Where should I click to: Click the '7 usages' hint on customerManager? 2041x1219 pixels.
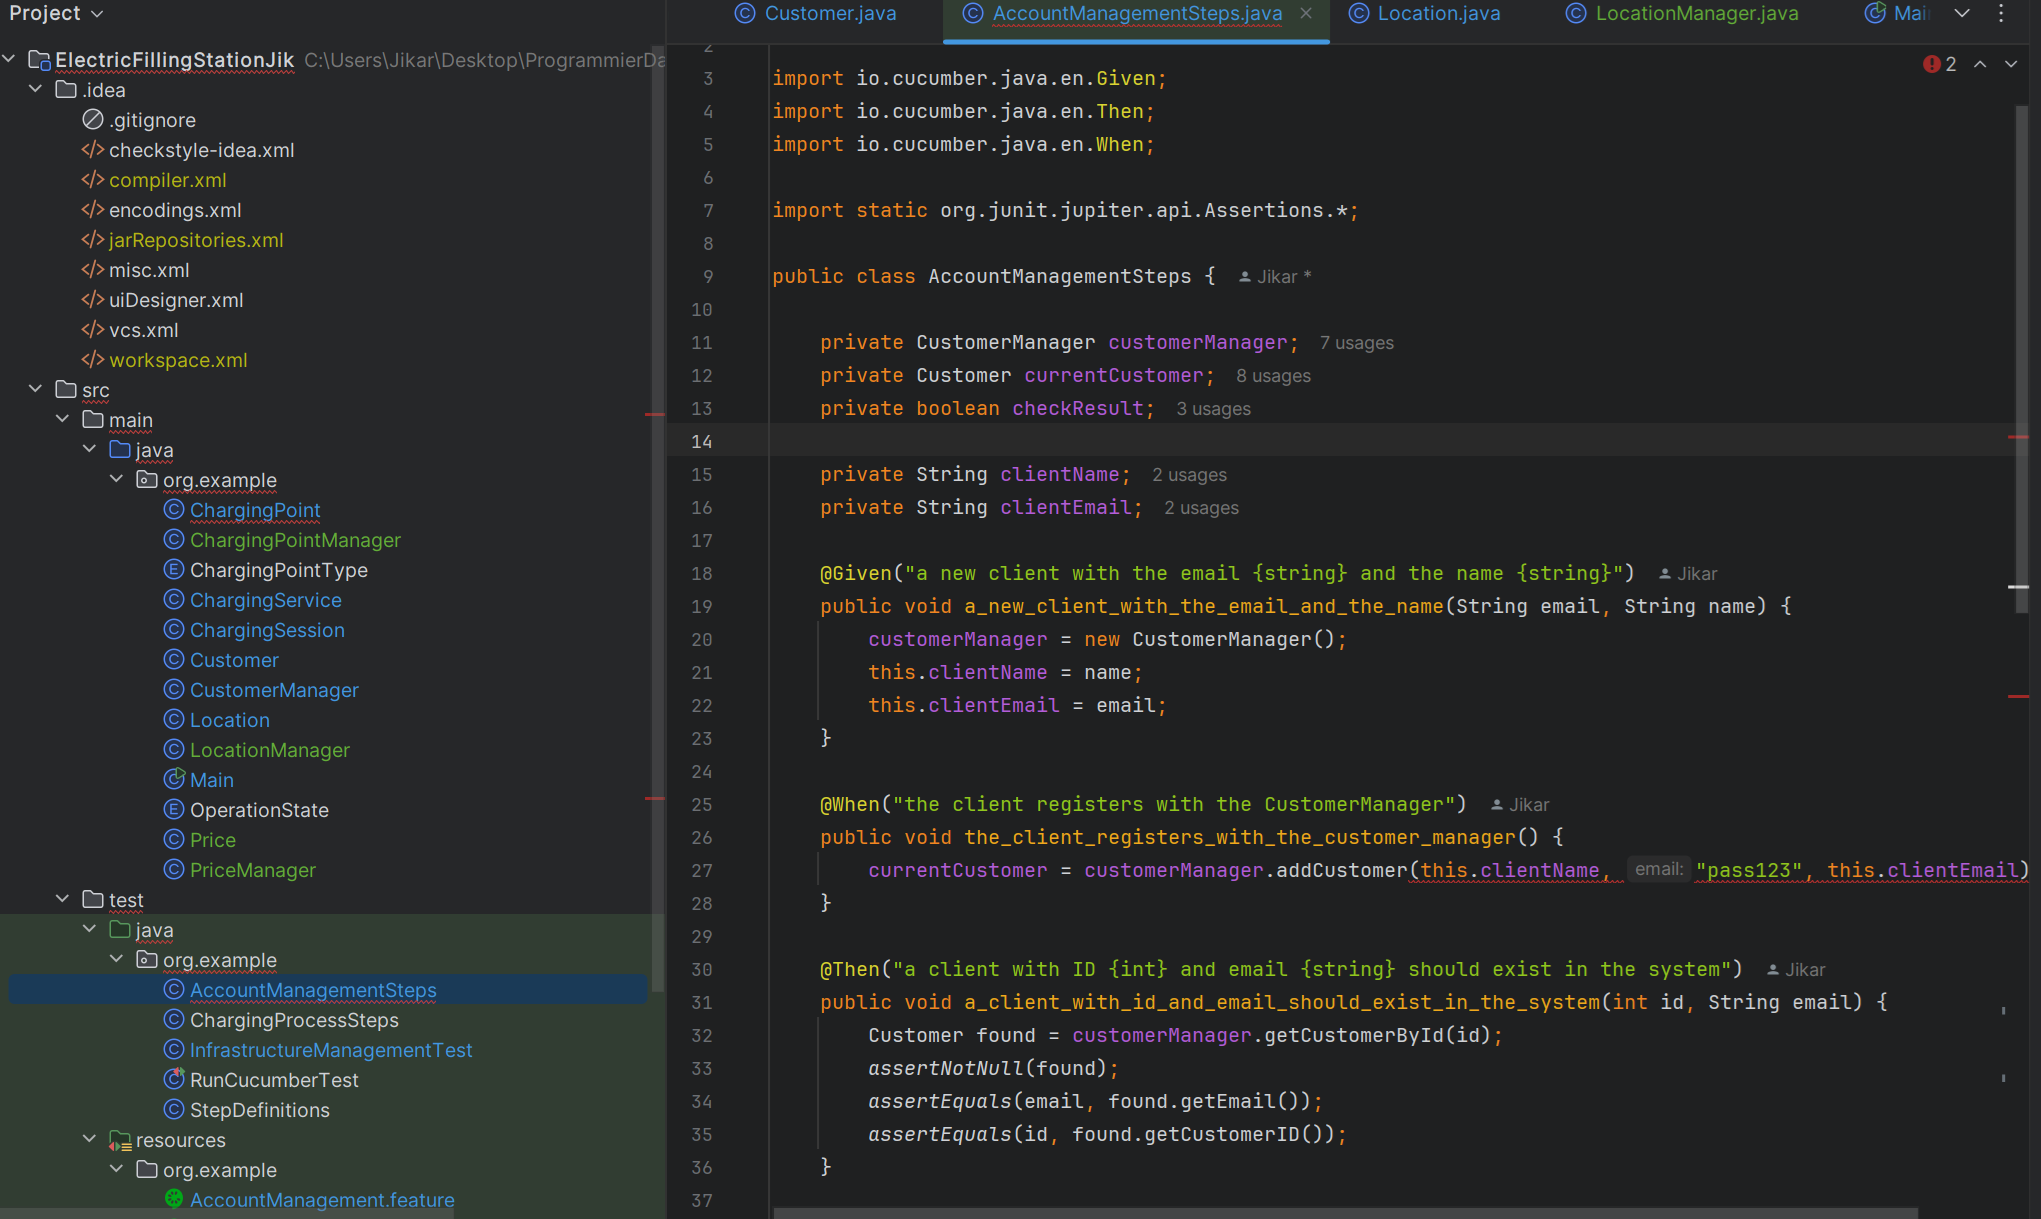[1357, 342]
